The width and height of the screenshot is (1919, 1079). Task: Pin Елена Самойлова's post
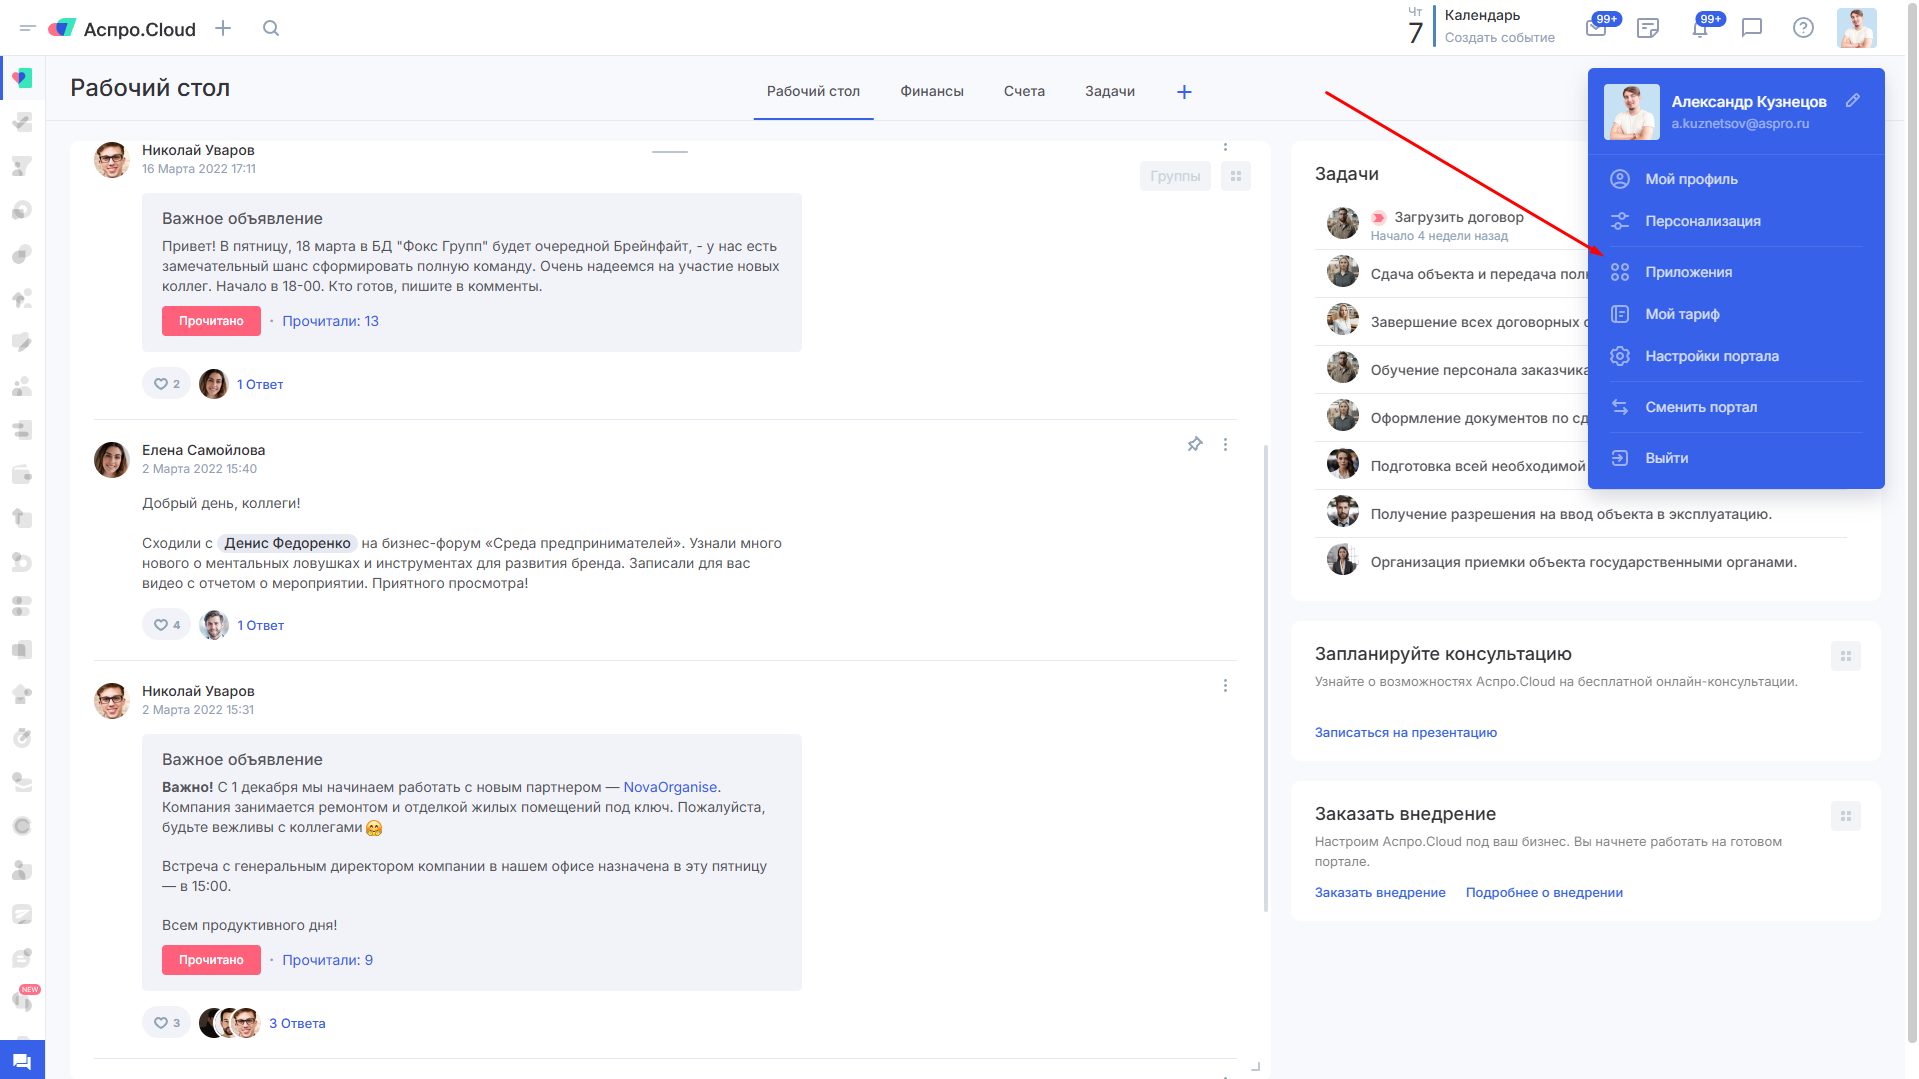click(1195, 444)
